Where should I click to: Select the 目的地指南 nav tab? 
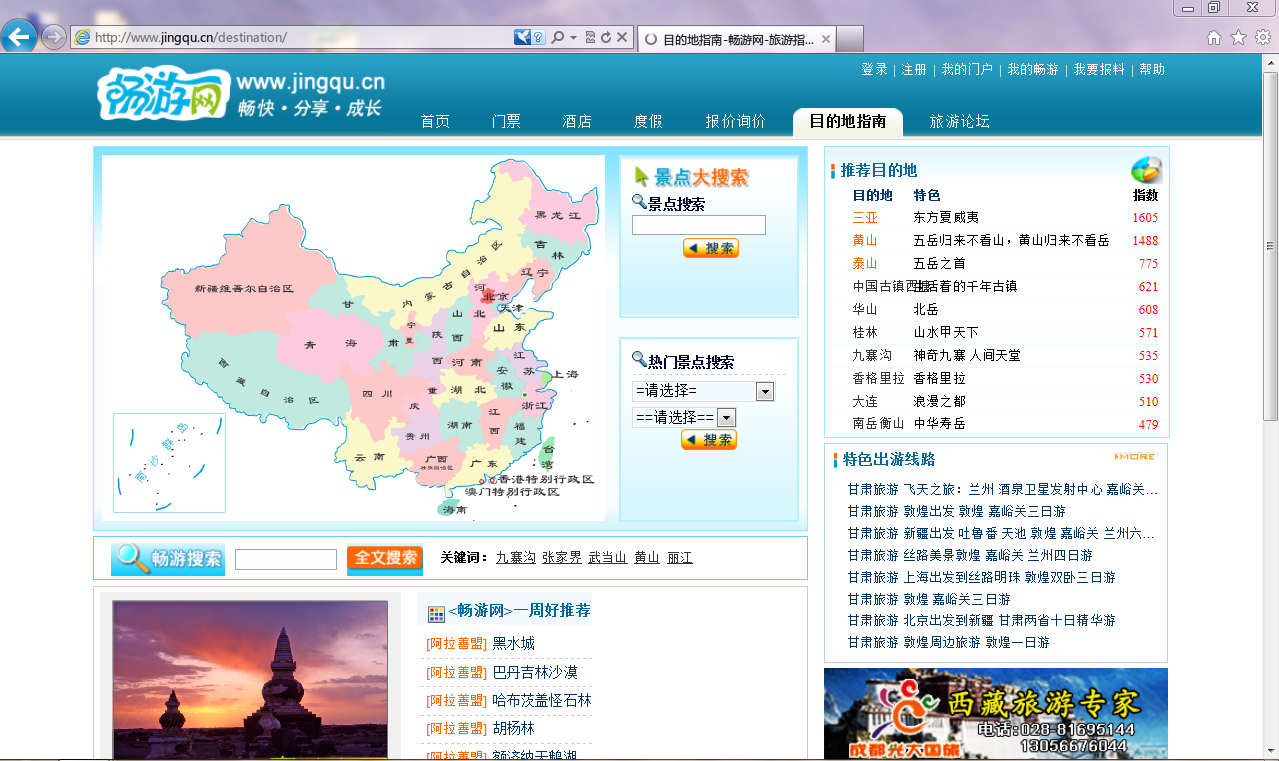coord(848,121)
